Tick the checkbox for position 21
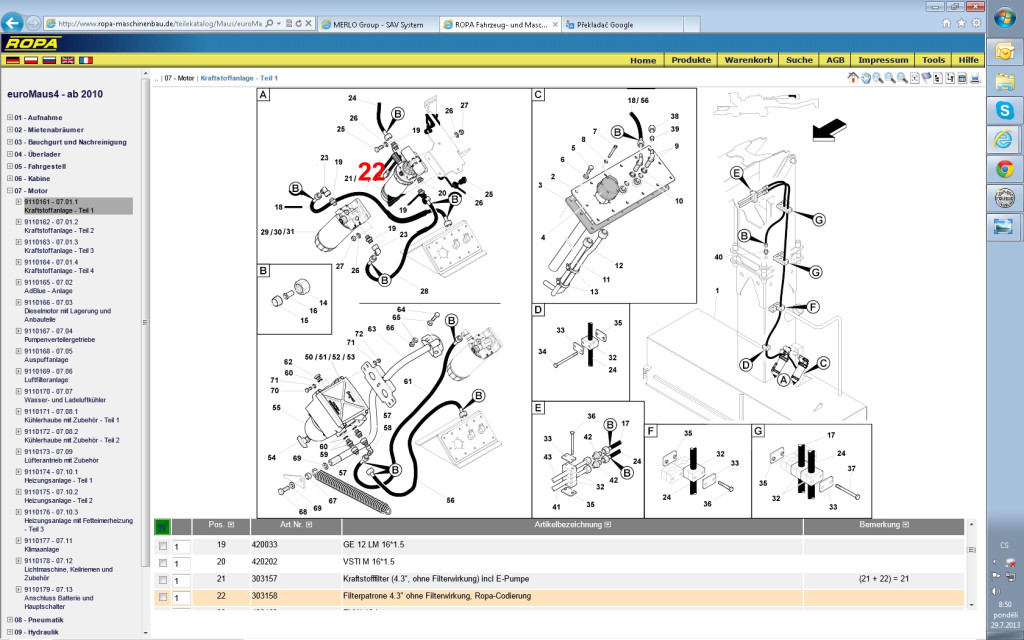The width and height of the screenshot is (1024, 640). [x=163, y=579]
